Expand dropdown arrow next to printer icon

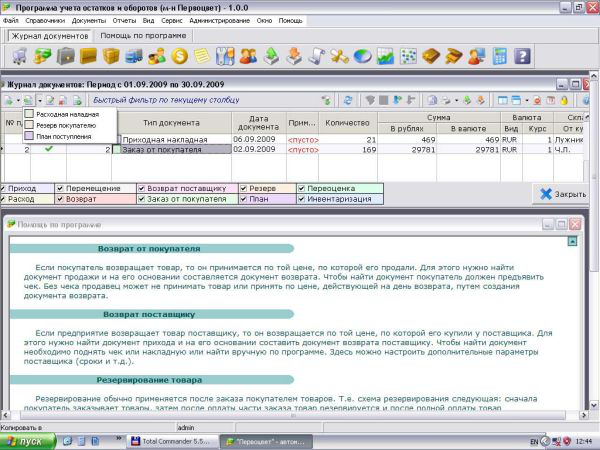(457, 100)
